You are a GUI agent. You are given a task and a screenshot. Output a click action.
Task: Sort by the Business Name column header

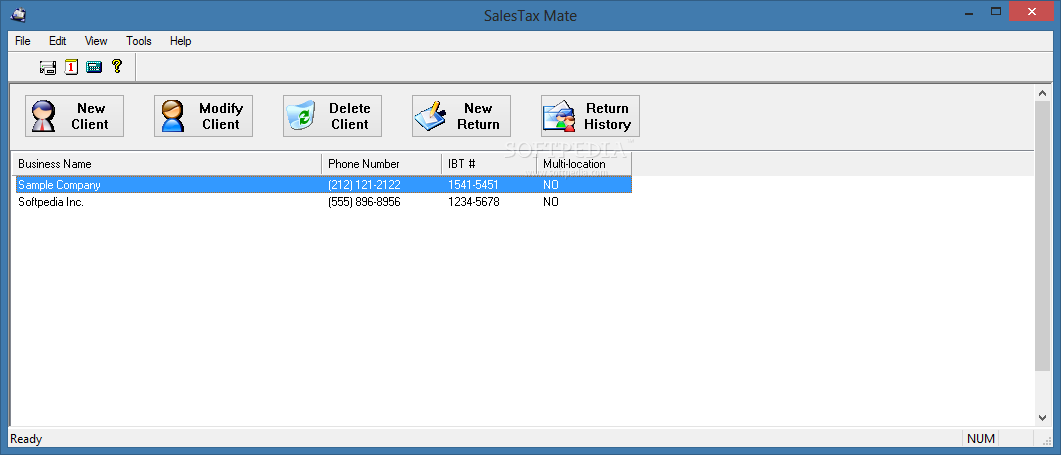tap(167, 164)
